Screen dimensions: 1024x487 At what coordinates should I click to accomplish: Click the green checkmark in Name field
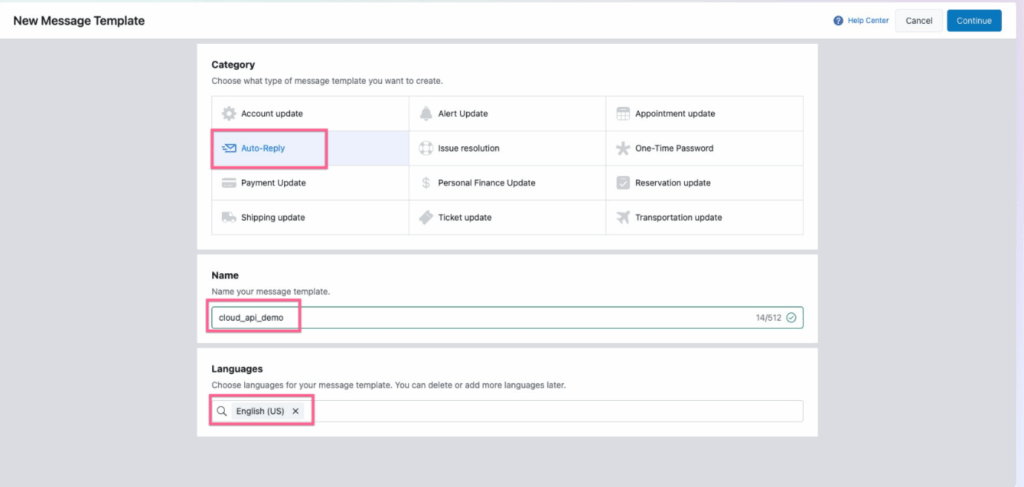pyautogui.click(x=791, y=318)
